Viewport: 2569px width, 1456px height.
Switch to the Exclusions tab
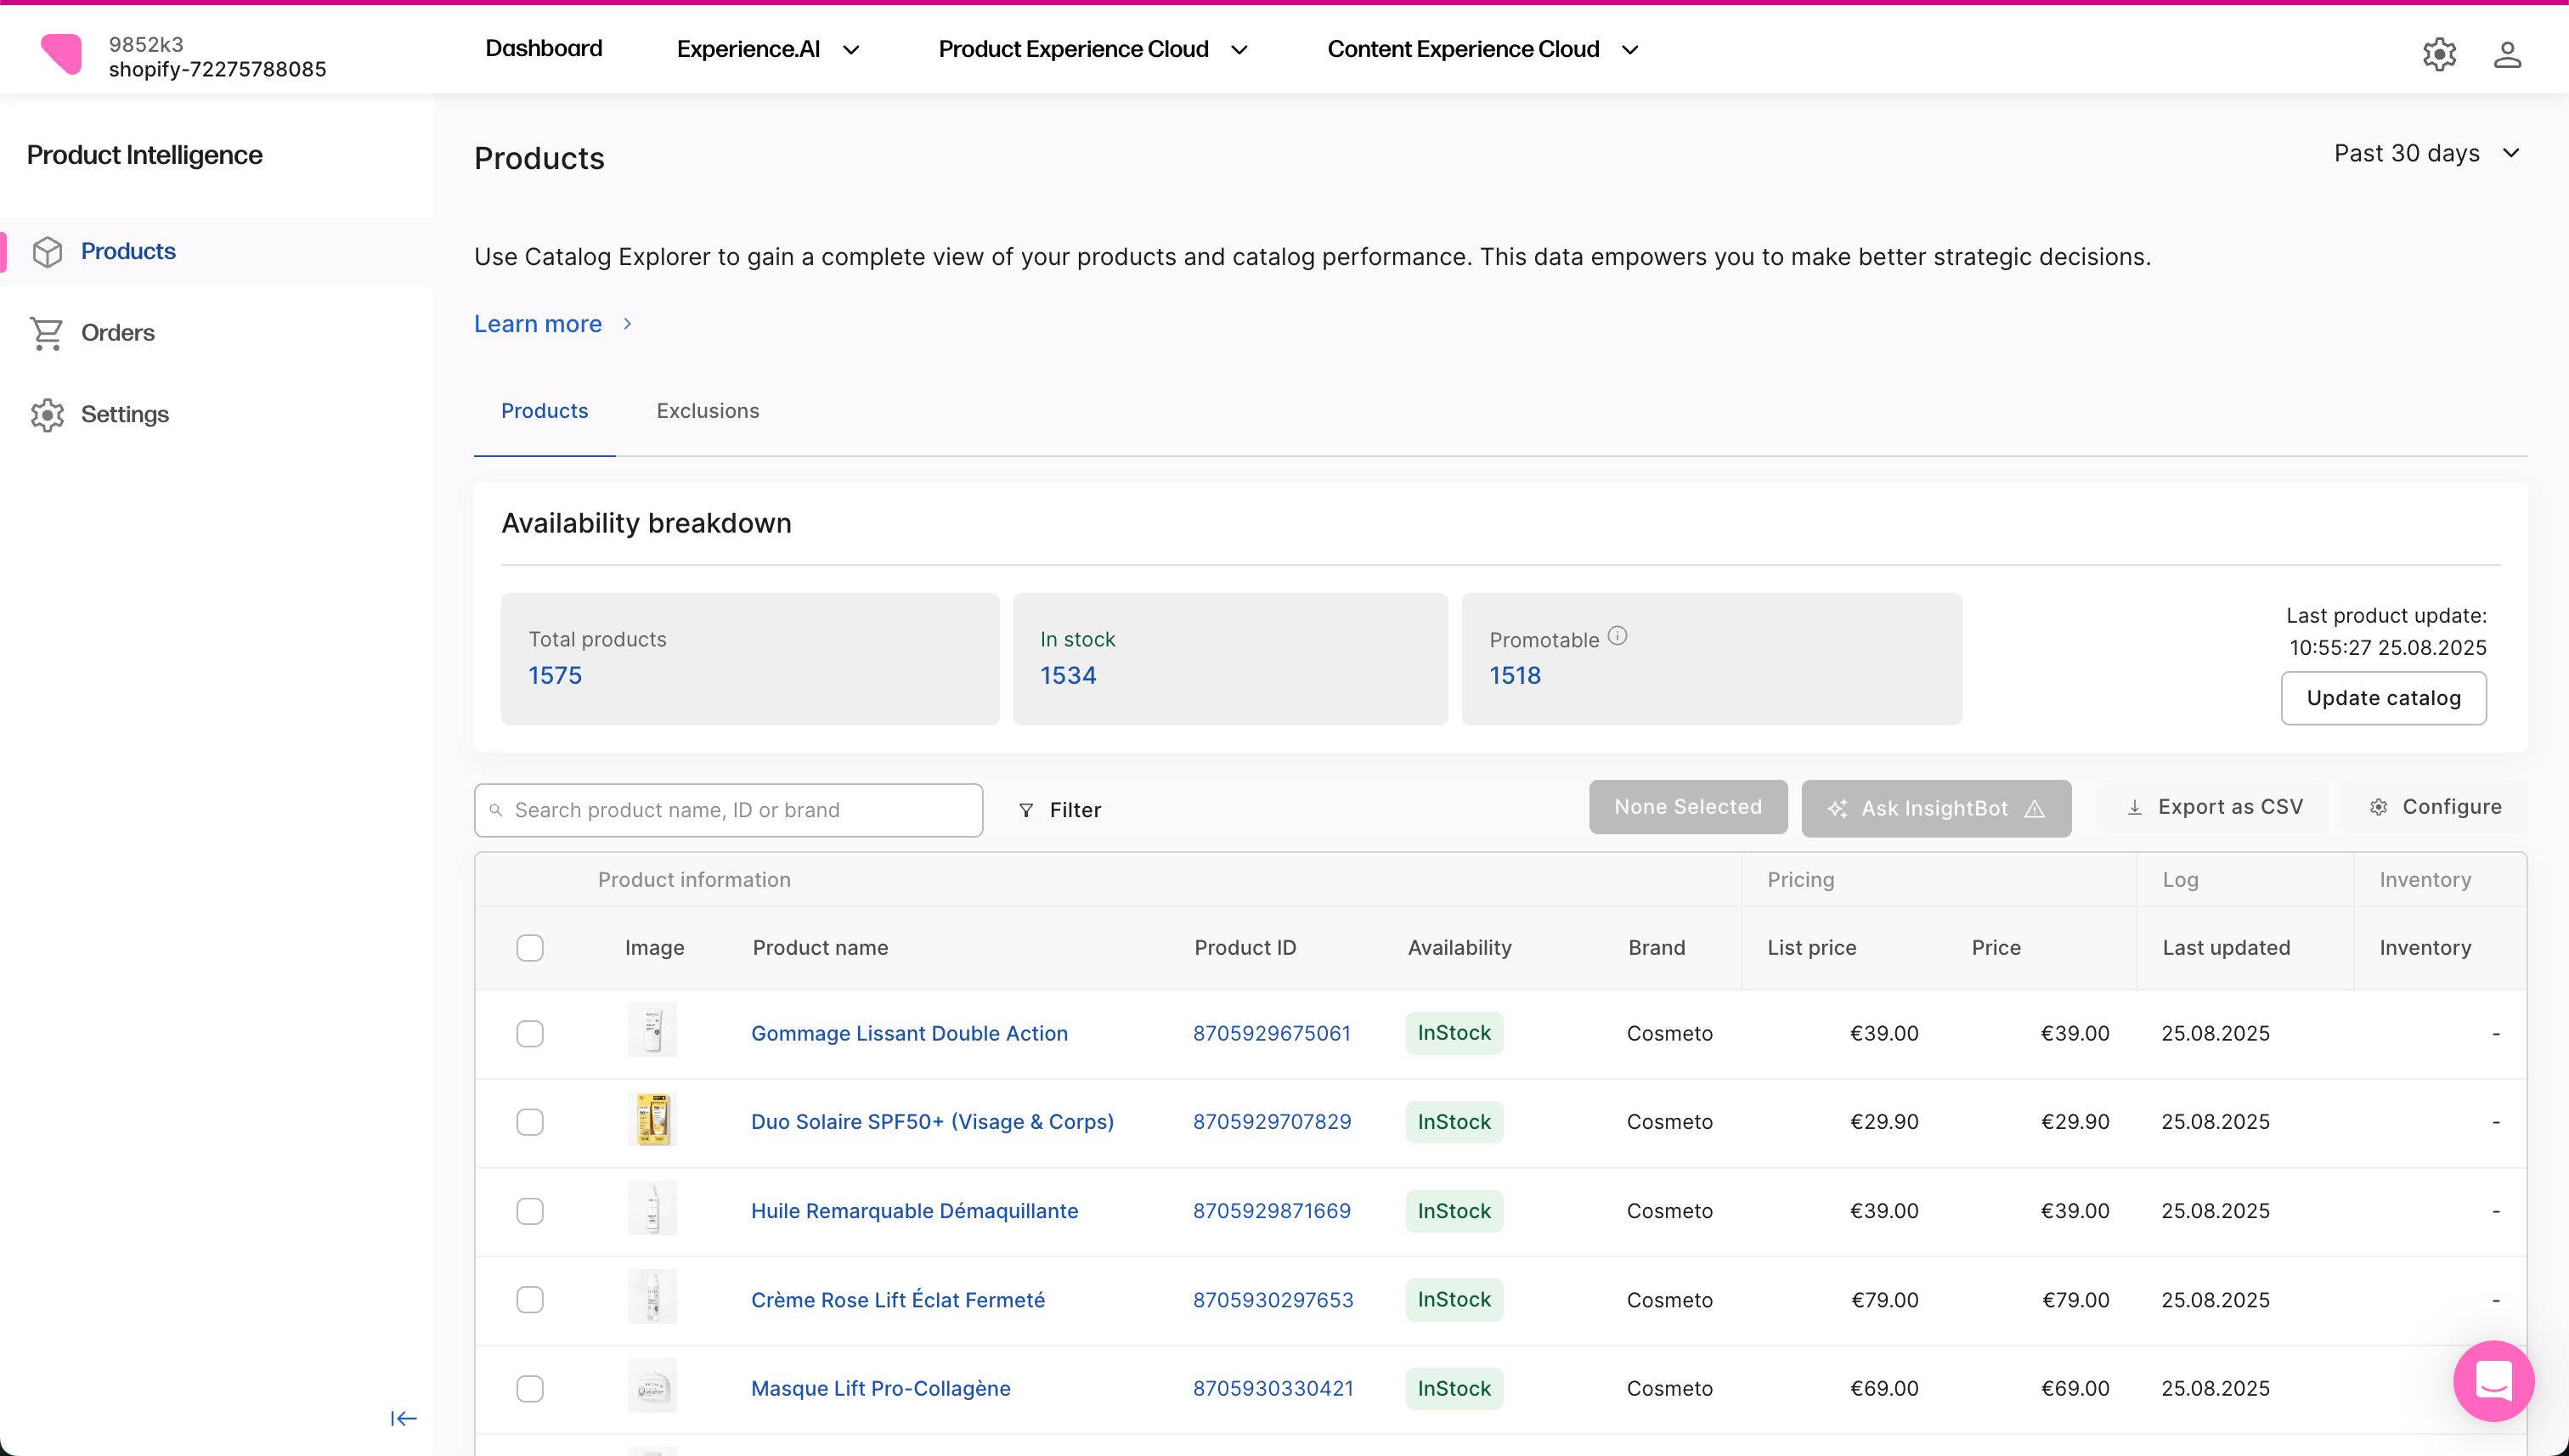click(707, 411)
